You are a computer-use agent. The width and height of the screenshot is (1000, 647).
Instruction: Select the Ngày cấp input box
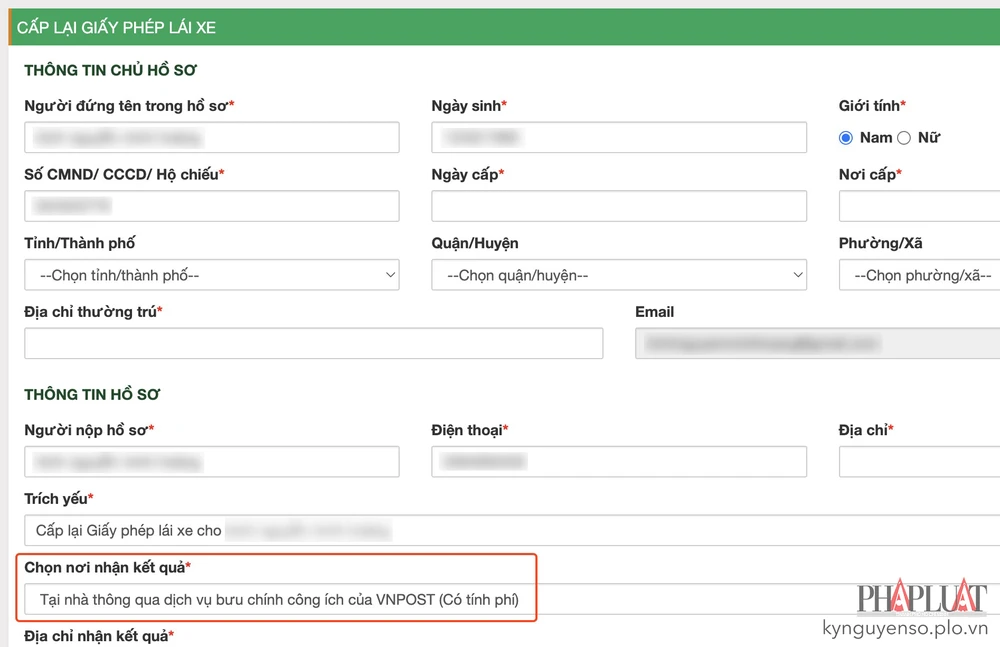[619, 206]
